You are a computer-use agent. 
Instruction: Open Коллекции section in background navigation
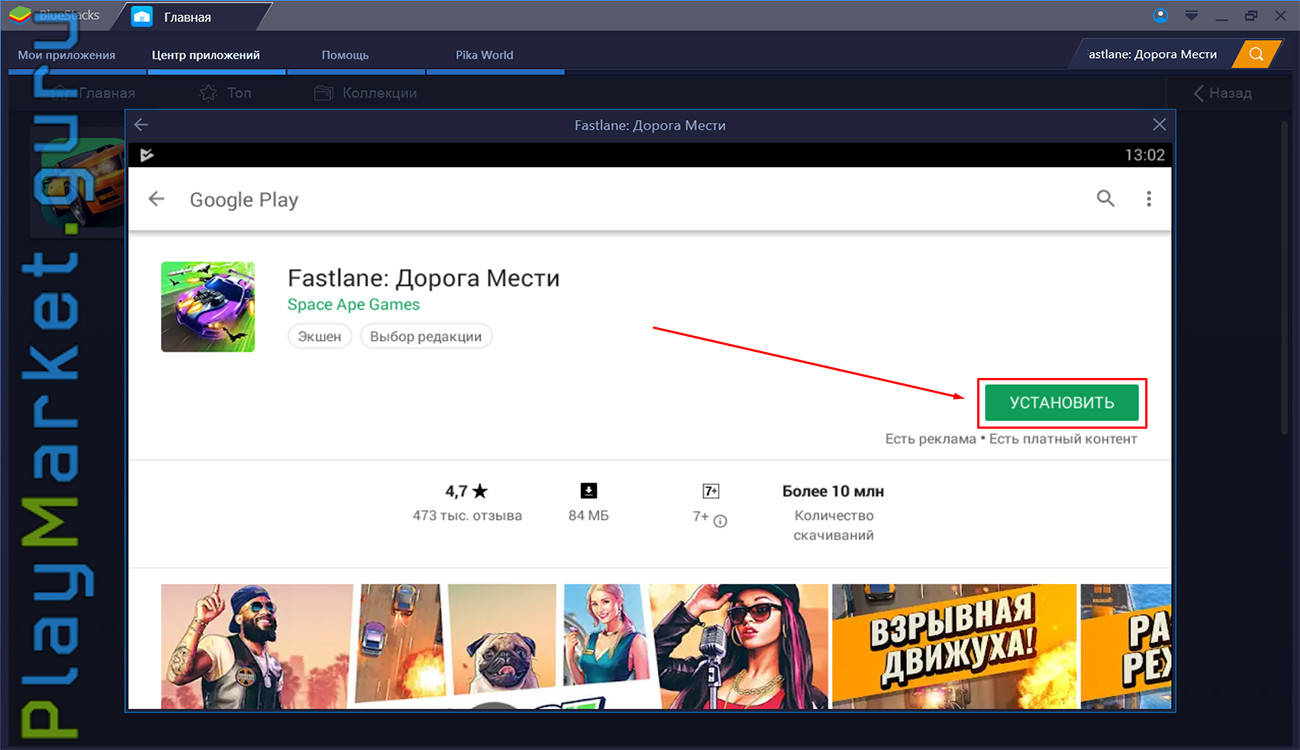[366, 93]
